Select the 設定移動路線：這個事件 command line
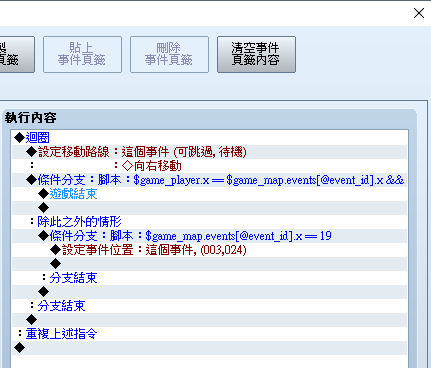The width and height of the screenshot is (431, 368). click(x=209, y=152)
